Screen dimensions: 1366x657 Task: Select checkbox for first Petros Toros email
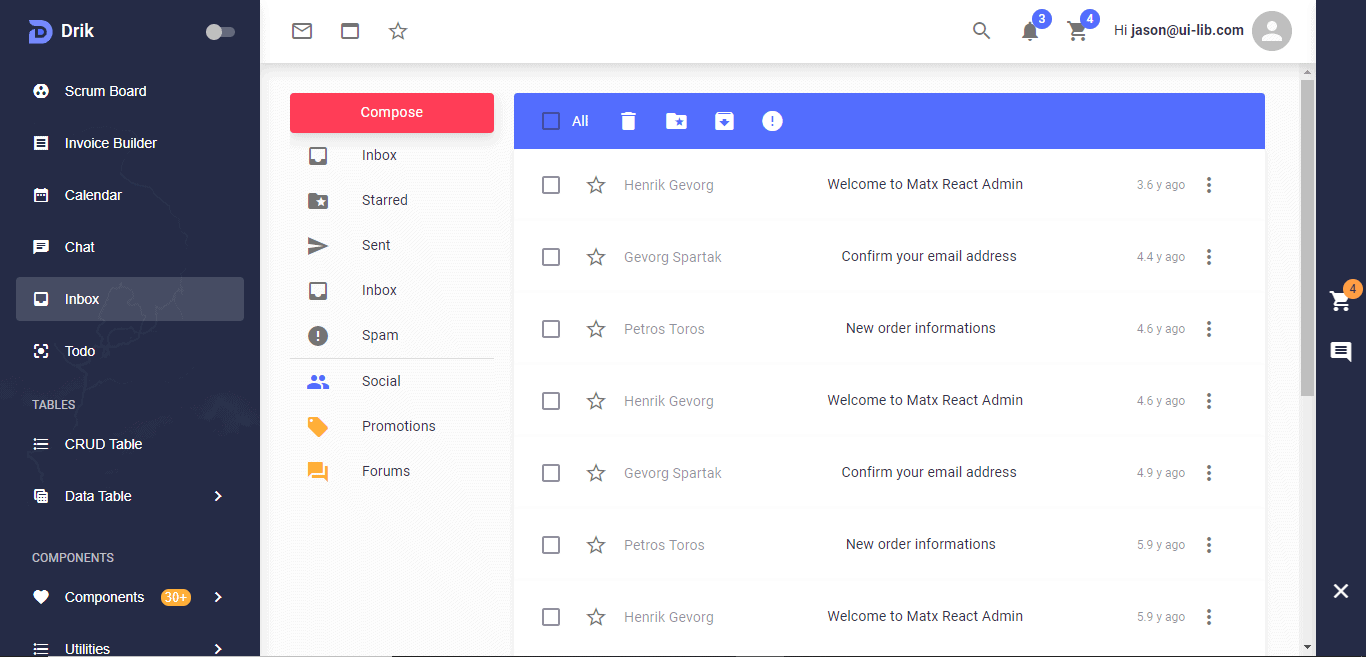click(551, 329)
